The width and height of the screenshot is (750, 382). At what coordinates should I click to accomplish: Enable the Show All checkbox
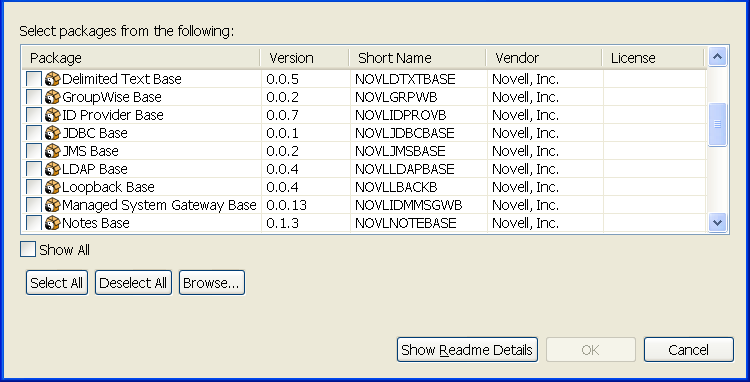(28, 250)
